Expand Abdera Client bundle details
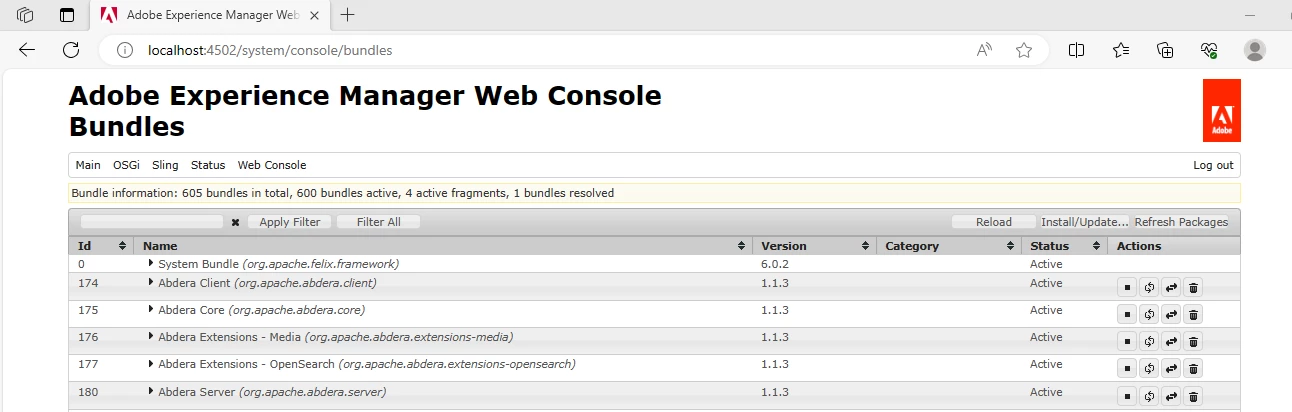This screenshot has width=1292, height=412. click(151, 282)
